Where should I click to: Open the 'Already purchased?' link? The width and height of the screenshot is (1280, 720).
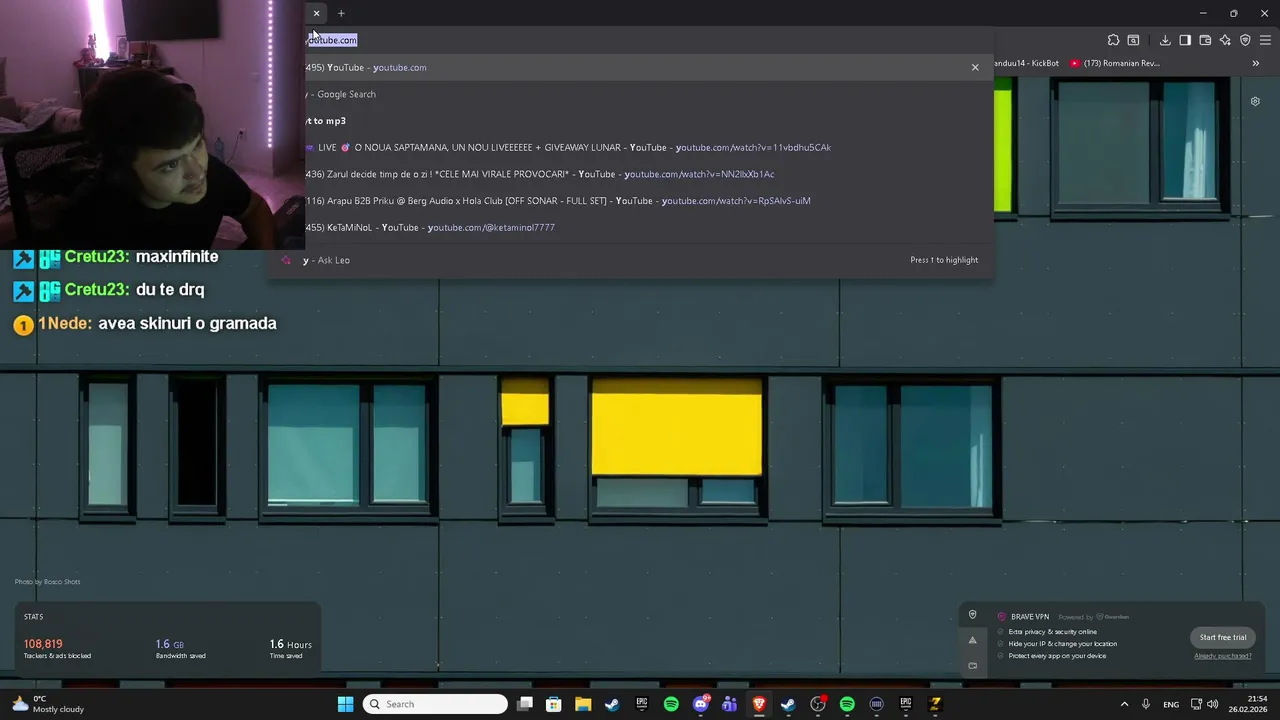point(1223,656)
